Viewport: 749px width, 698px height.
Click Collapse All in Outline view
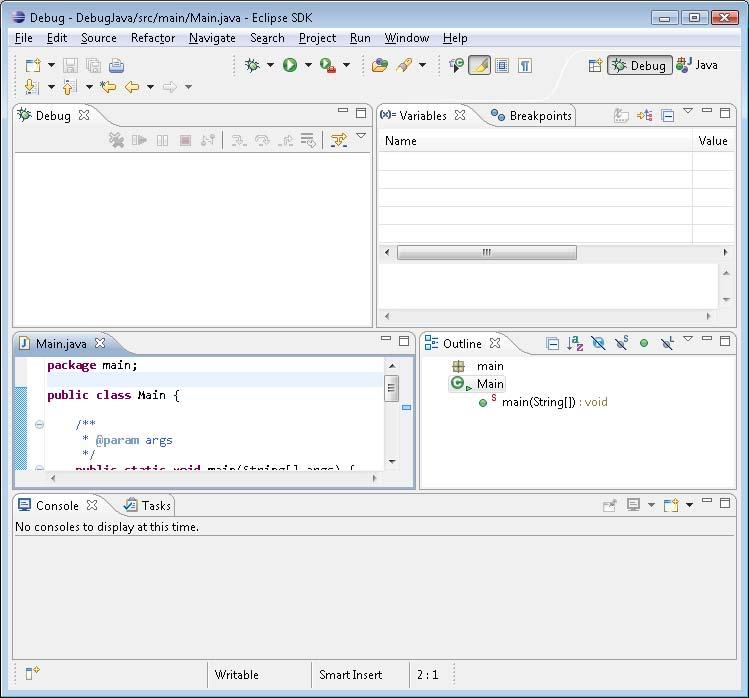tap(552, 344)
